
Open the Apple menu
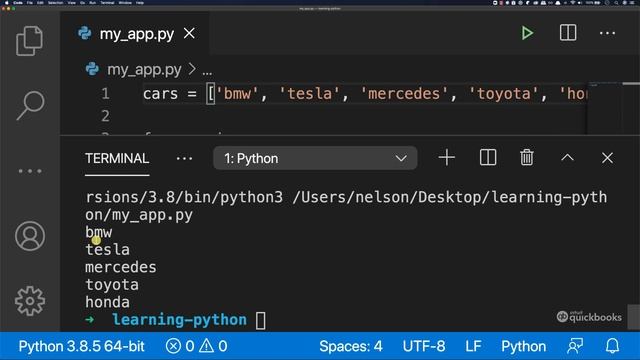pos(7,2)
